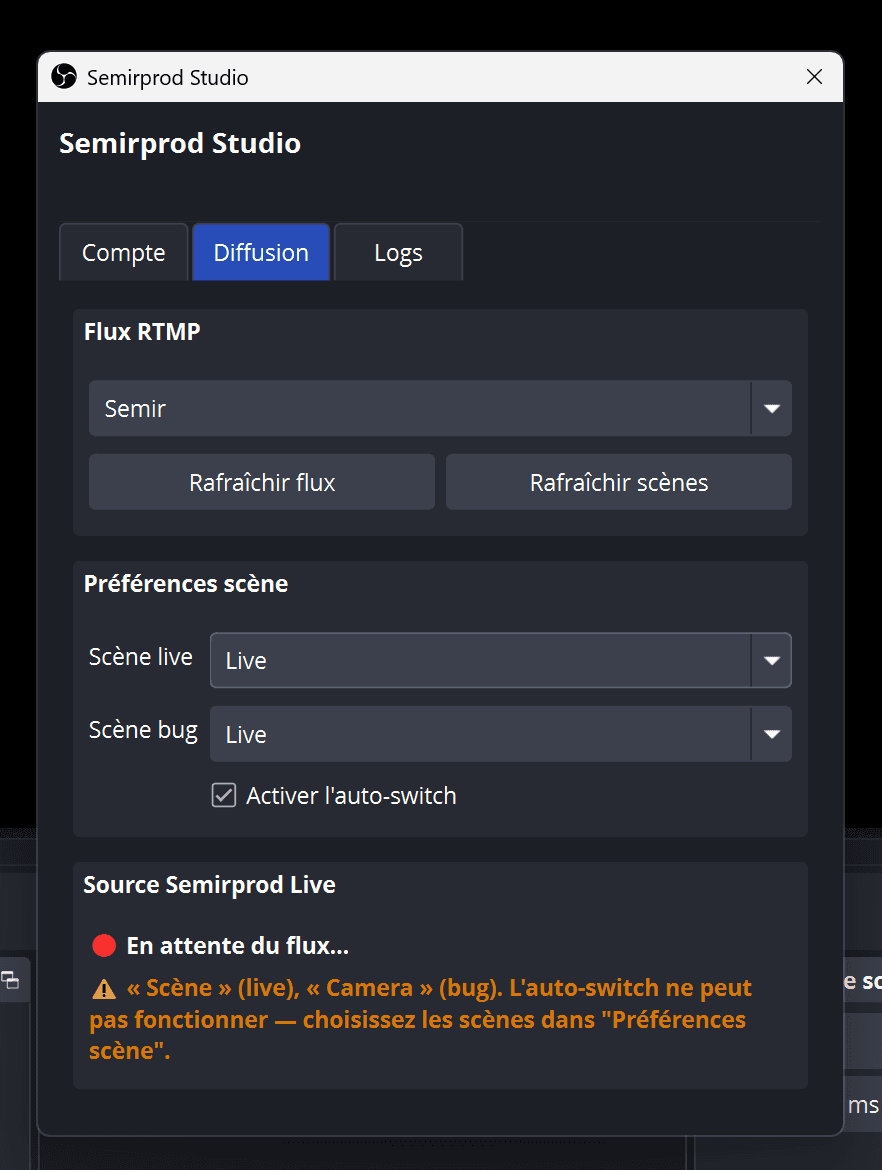Click the arrow of the Semir combo box

click(772, 408)
